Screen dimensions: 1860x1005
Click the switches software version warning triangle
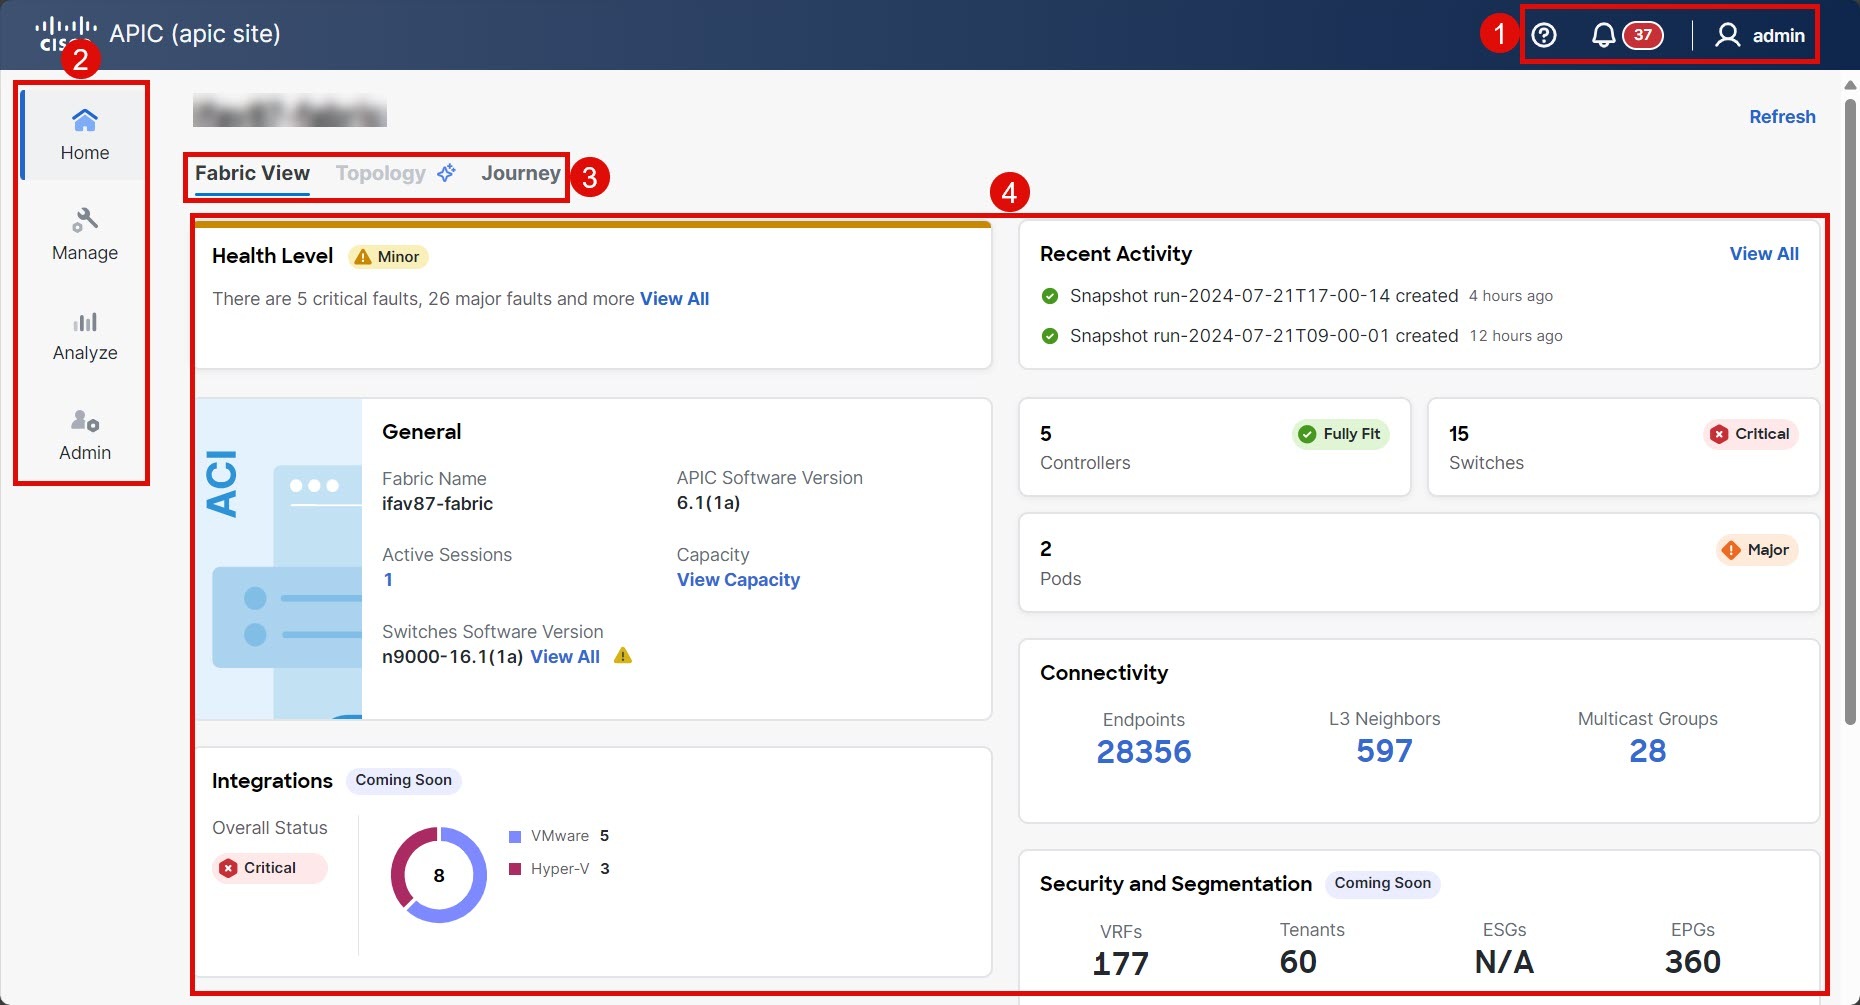tap(623, 656)
